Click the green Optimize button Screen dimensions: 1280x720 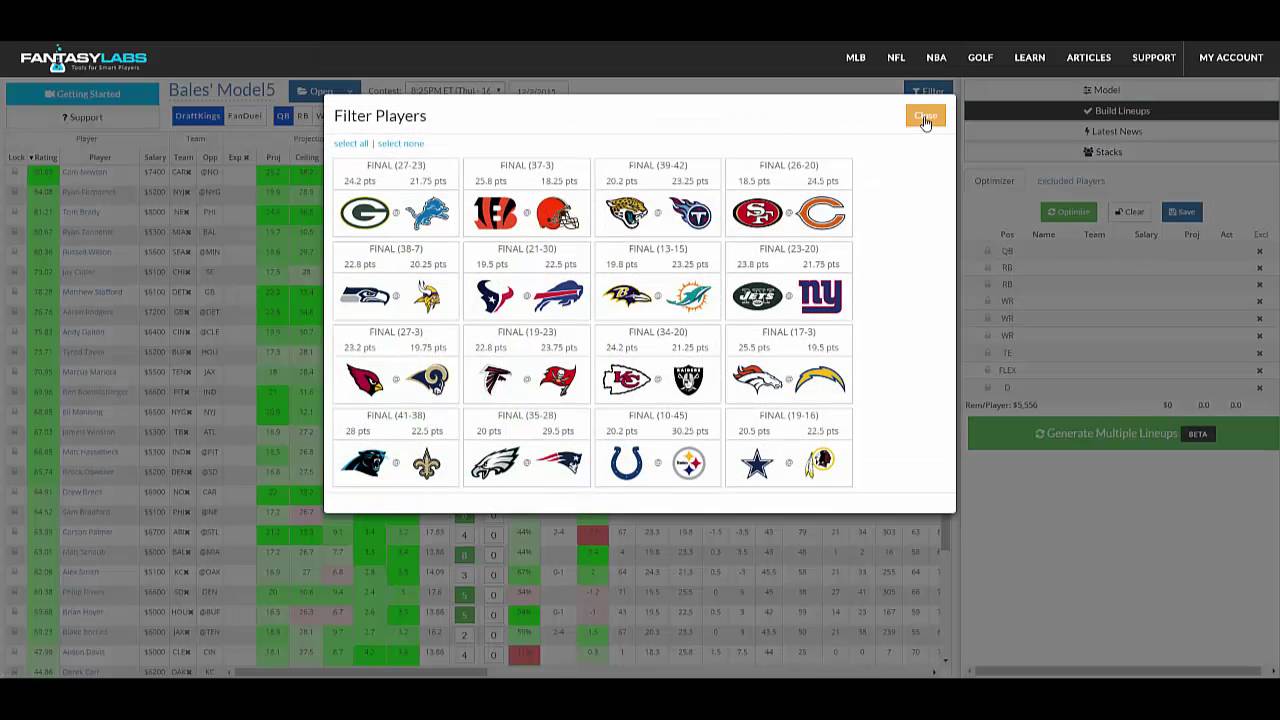(x=1068, y=212)
